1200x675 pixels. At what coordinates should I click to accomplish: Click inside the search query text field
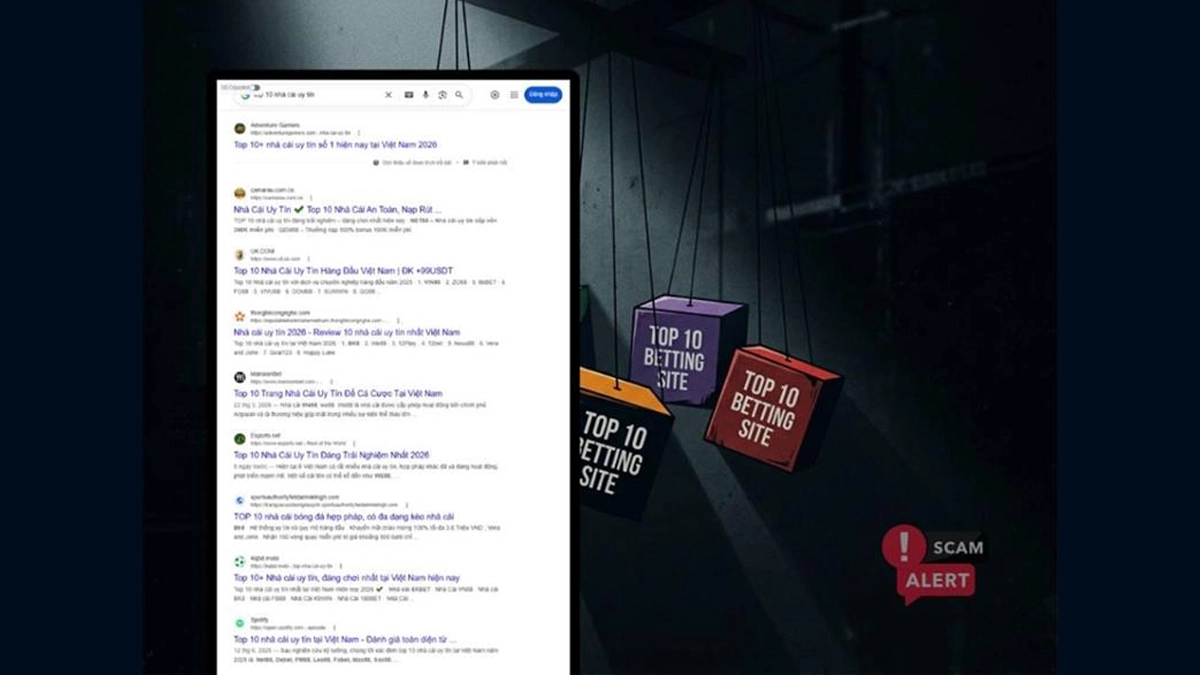coord(310,95)
